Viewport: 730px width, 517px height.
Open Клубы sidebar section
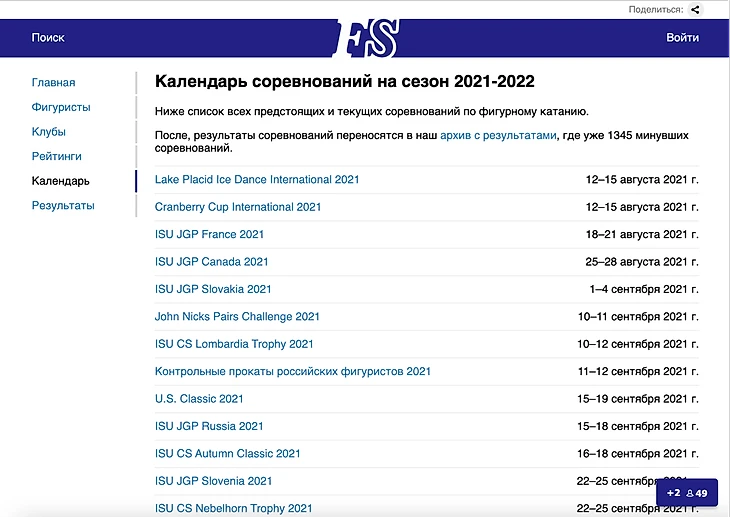click(48, 132)
